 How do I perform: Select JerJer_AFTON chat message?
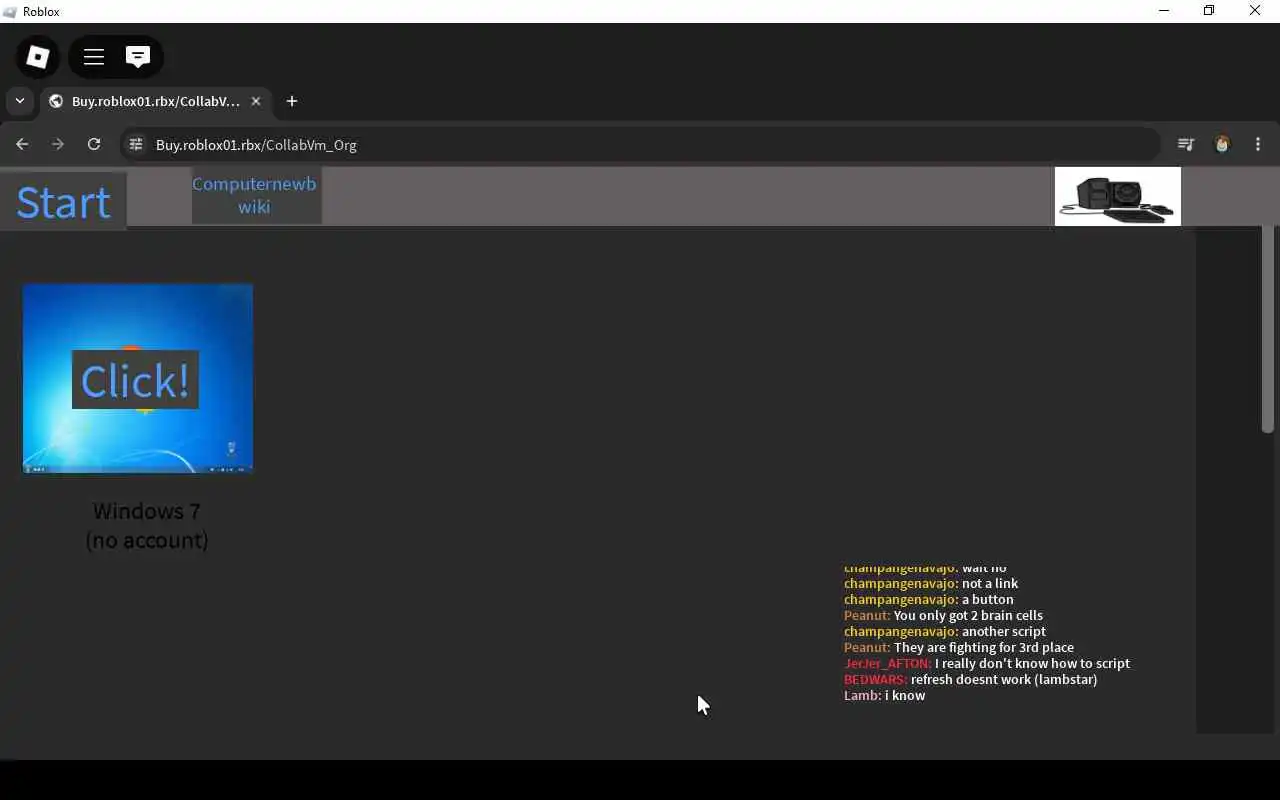coord(987,663)
